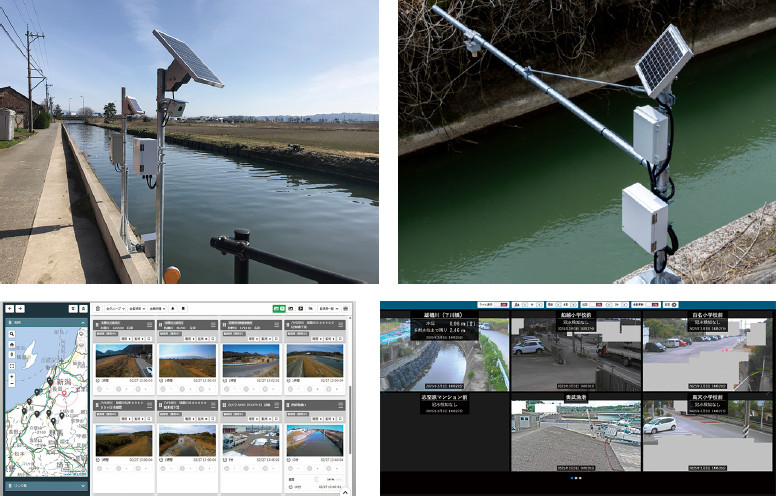776x496 pixels.
Task: Toggle the green tile view button
Action: [276, 310]
